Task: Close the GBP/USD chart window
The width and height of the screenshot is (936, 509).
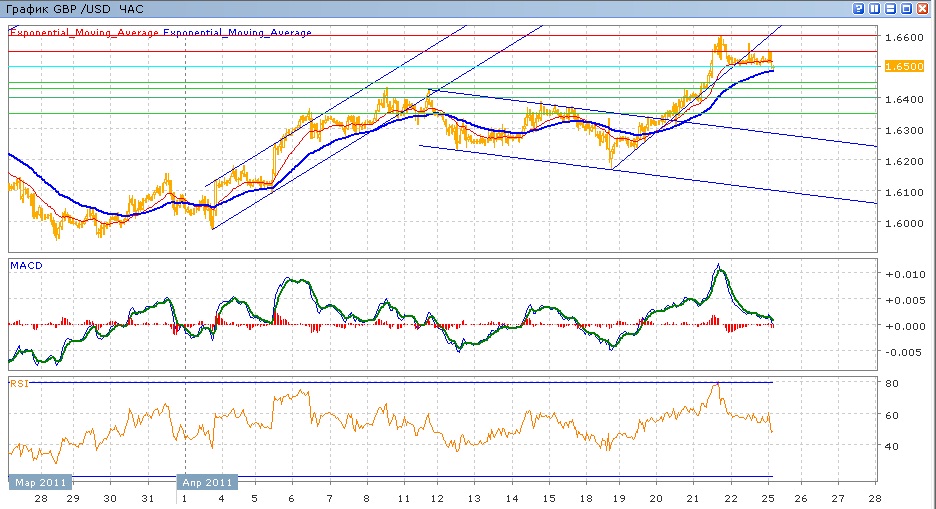Action: click(923, 8)
